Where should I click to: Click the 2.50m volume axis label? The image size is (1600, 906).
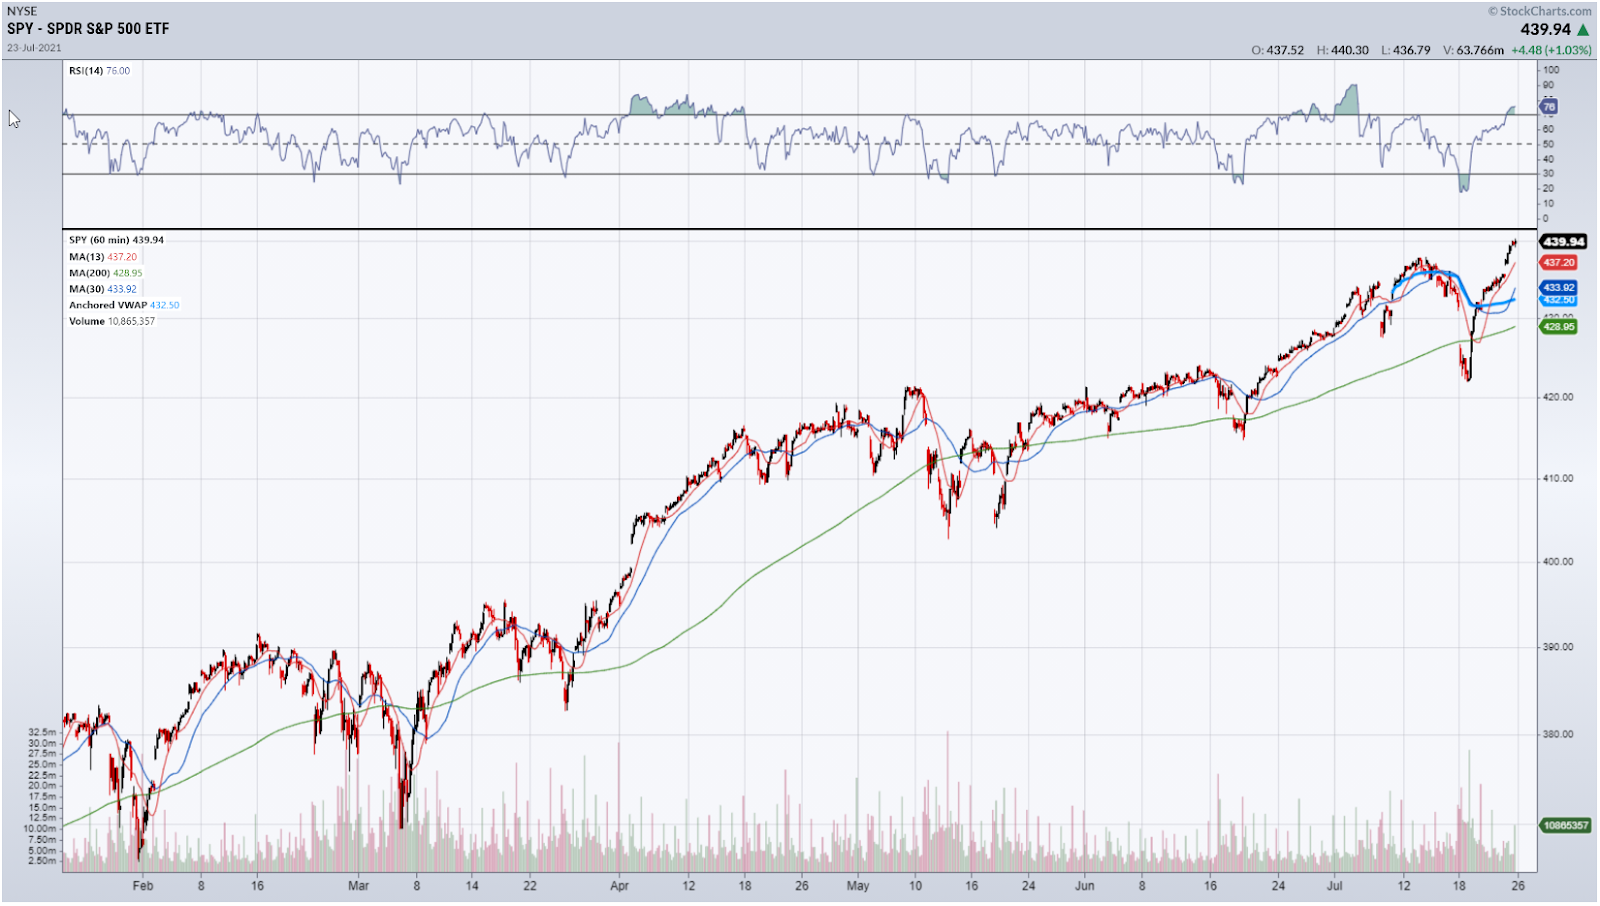(42, 861)
